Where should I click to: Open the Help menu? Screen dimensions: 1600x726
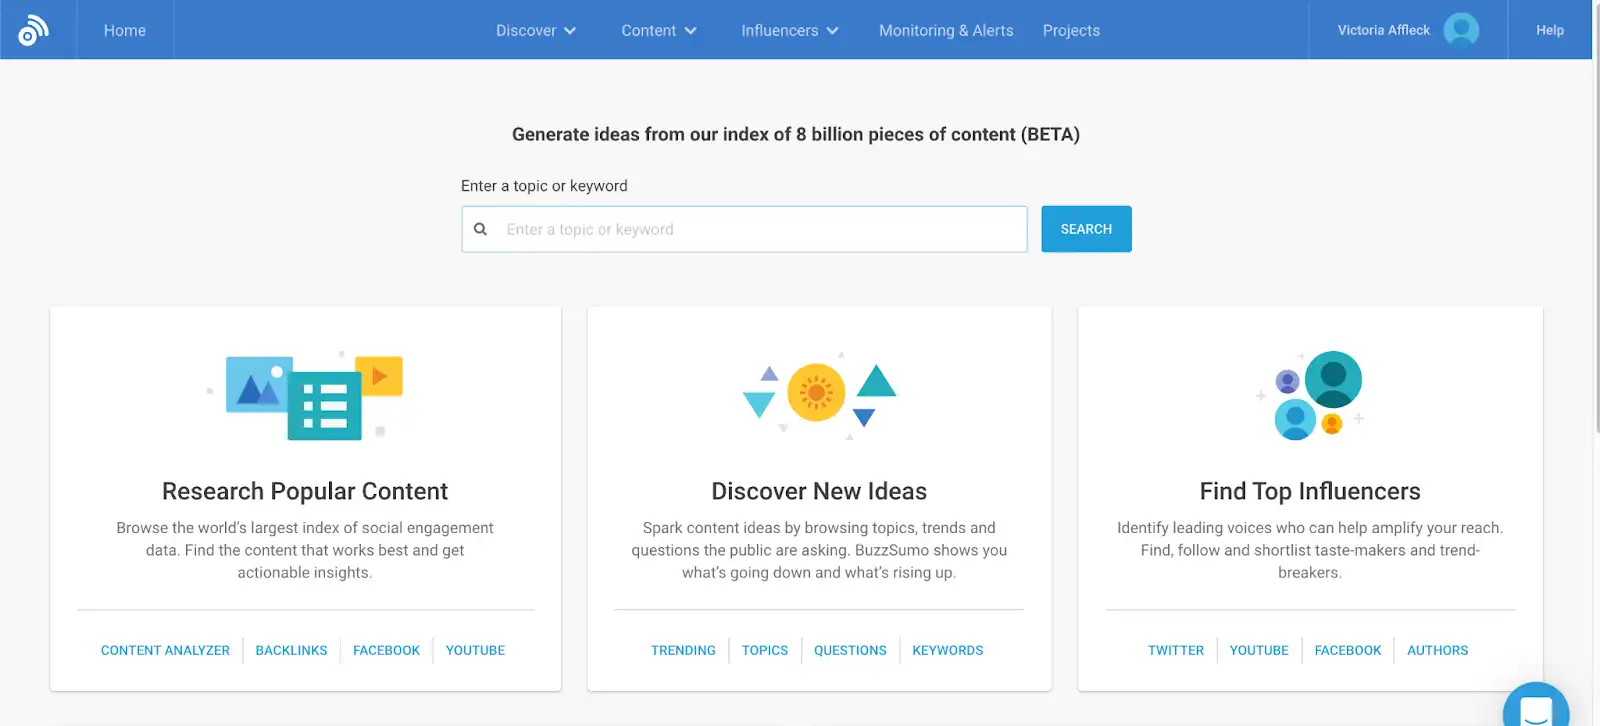(1550, 30)
